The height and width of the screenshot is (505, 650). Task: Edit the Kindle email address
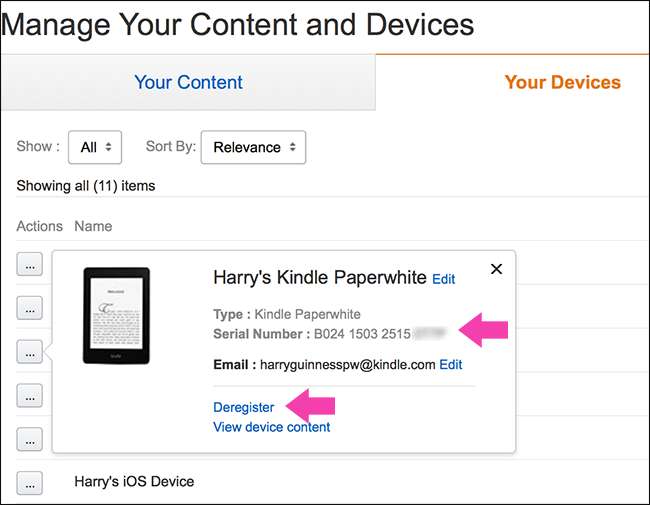tap(451, 365)
